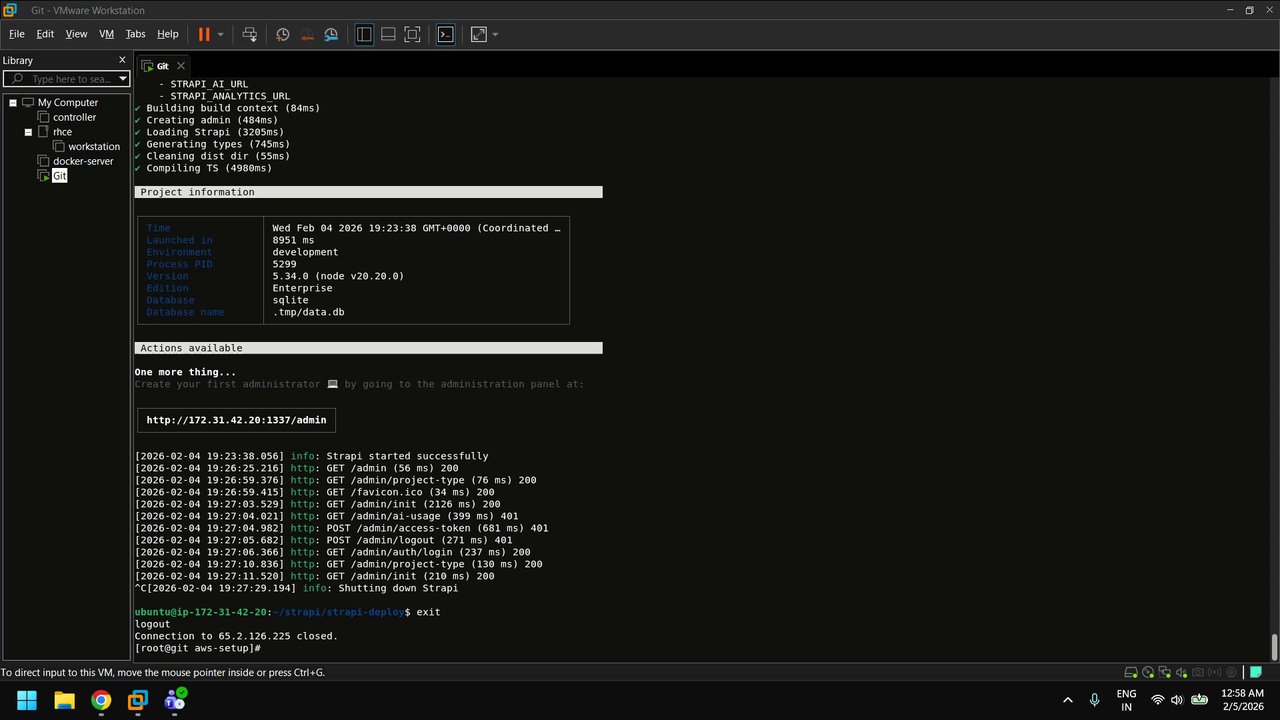Select My Computer in the library
The width and height of the screenshot is (1280, 720).
(68, 103)
